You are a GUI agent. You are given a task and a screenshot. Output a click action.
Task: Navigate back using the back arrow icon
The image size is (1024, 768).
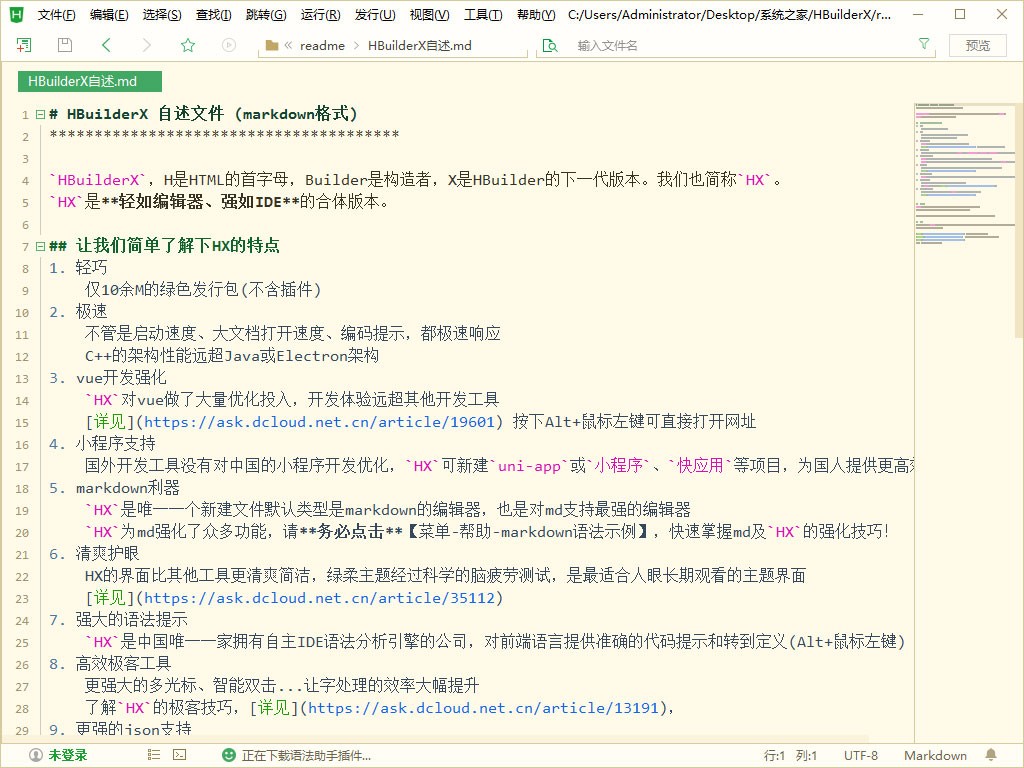[x=104, y=44]
